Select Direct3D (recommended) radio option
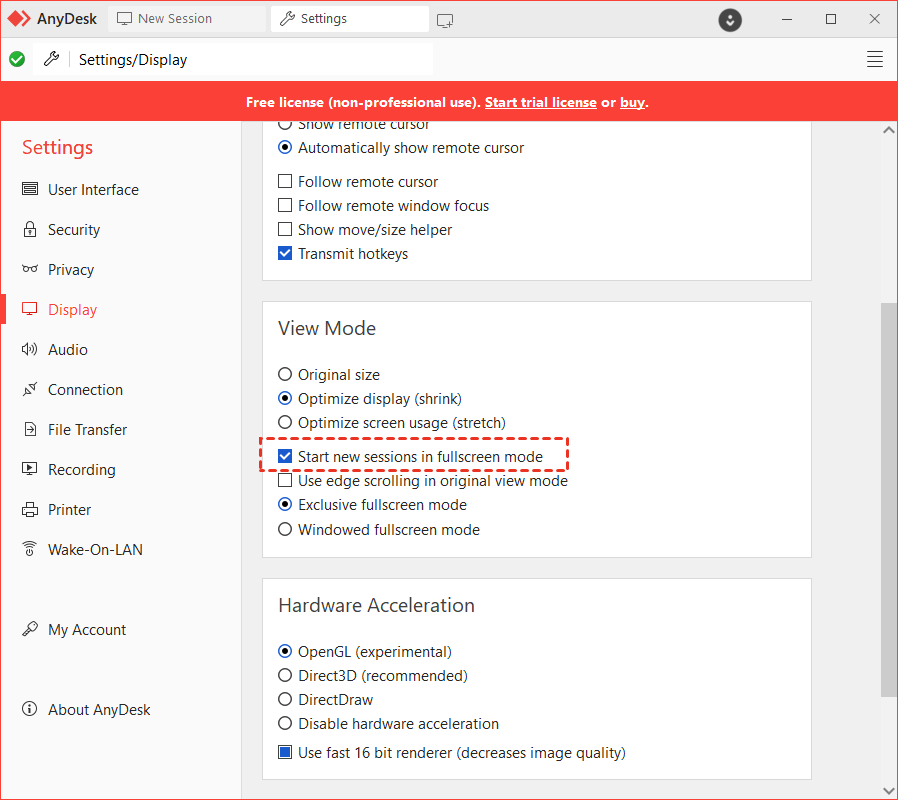Image resolution: width=898 pixels, height=800 pixels. [x=285, y=676]
